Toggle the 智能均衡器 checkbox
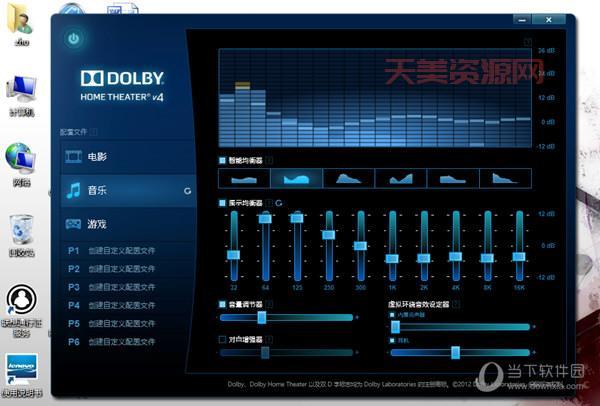Viewport: 600px width, 406px height. [x=222, y=160]
